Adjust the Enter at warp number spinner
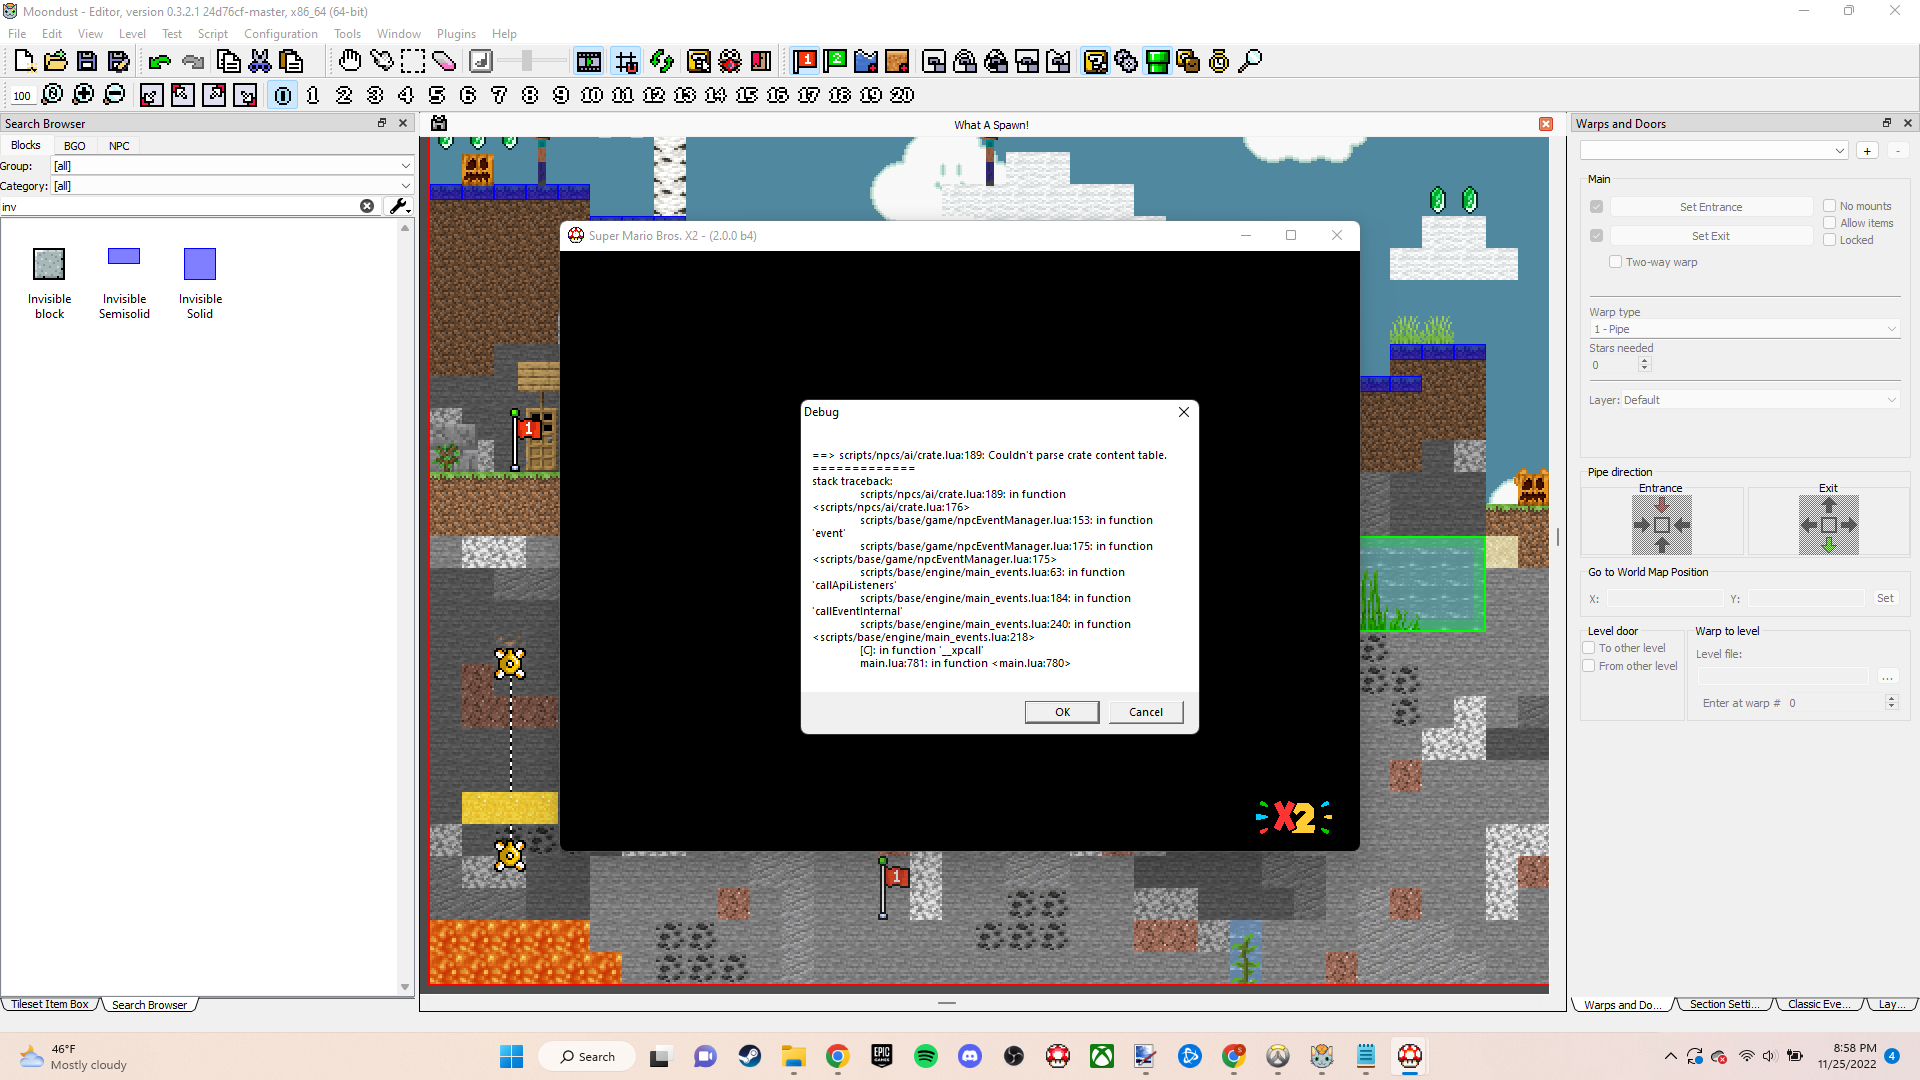1920x1080 pixels. point(1891,703)
